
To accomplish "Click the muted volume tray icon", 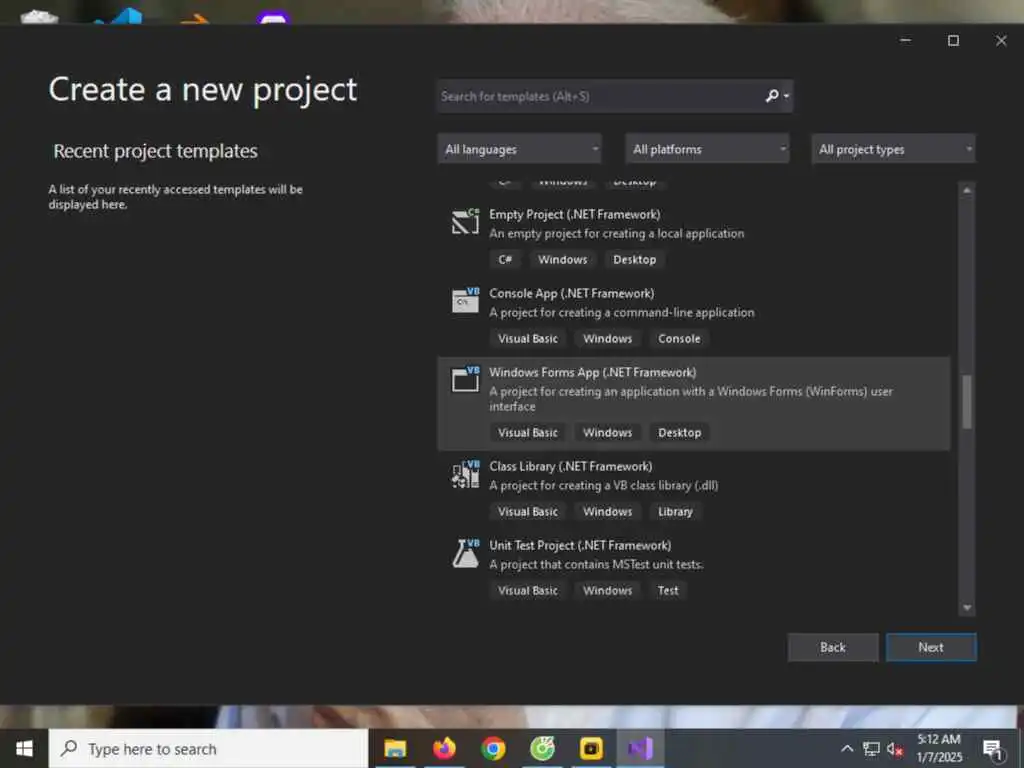I will pos(895,749).
